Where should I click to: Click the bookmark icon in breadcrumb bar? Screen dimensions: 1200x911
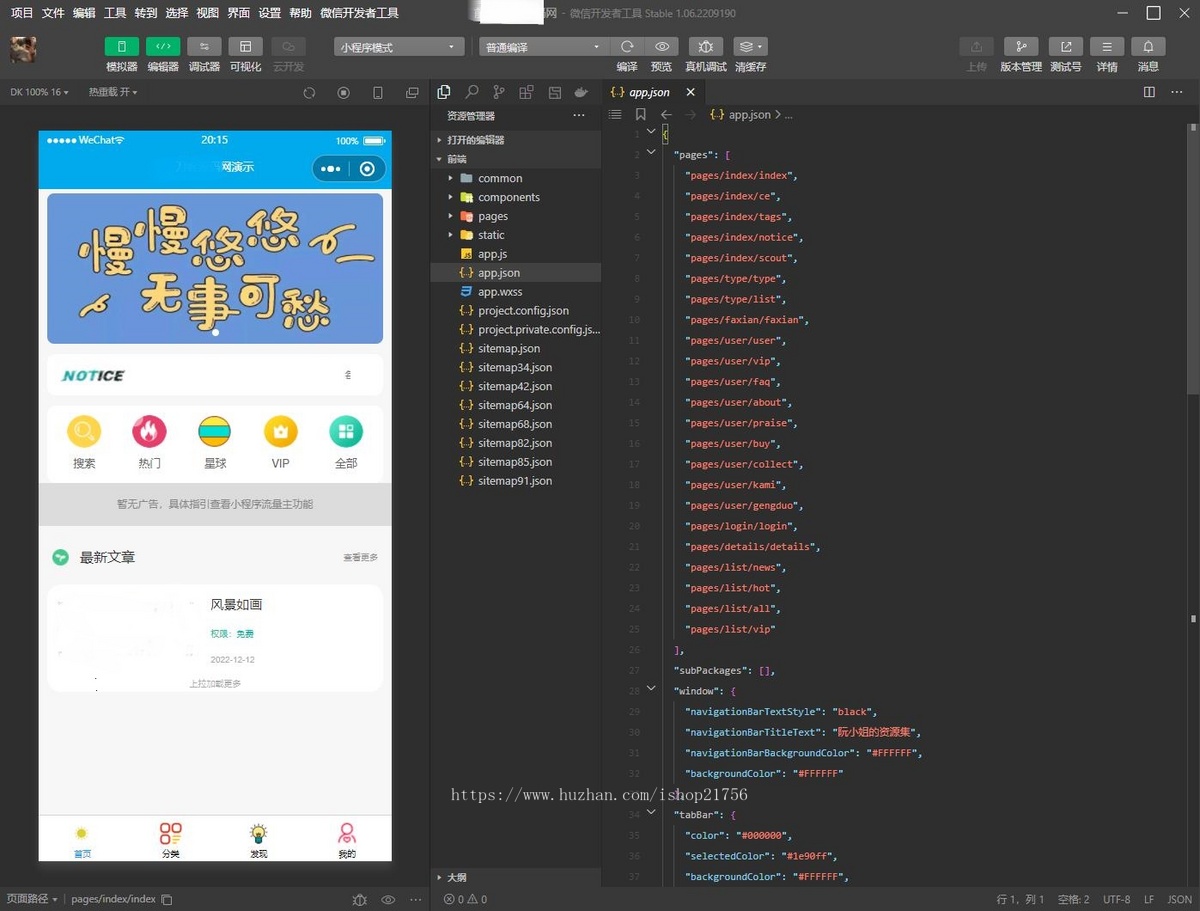pyautogui.click(x=641, y=115)
